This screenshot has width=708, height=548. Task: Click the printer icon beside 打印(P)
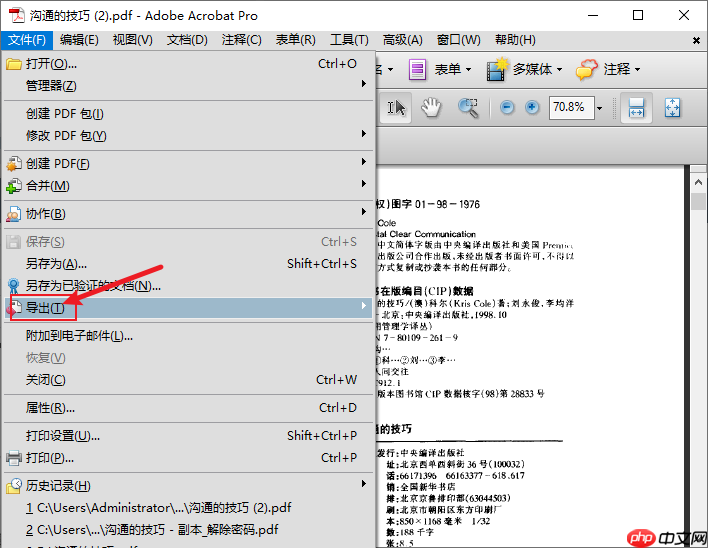coord(14,458)
